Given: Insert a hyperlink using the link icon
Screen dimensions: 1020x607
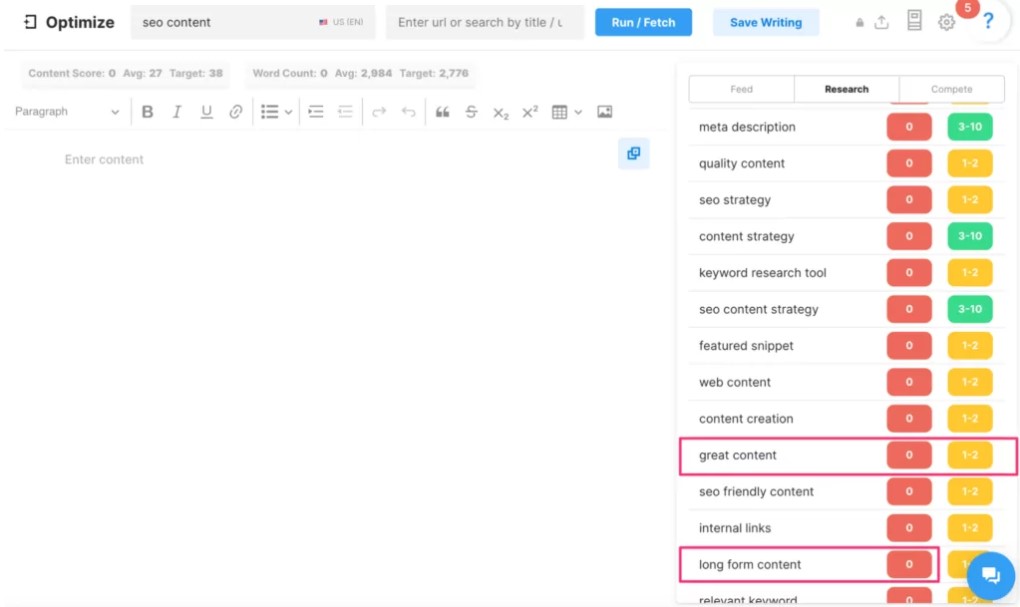Looking at the screenshot, I should click(x=236, y=111).
